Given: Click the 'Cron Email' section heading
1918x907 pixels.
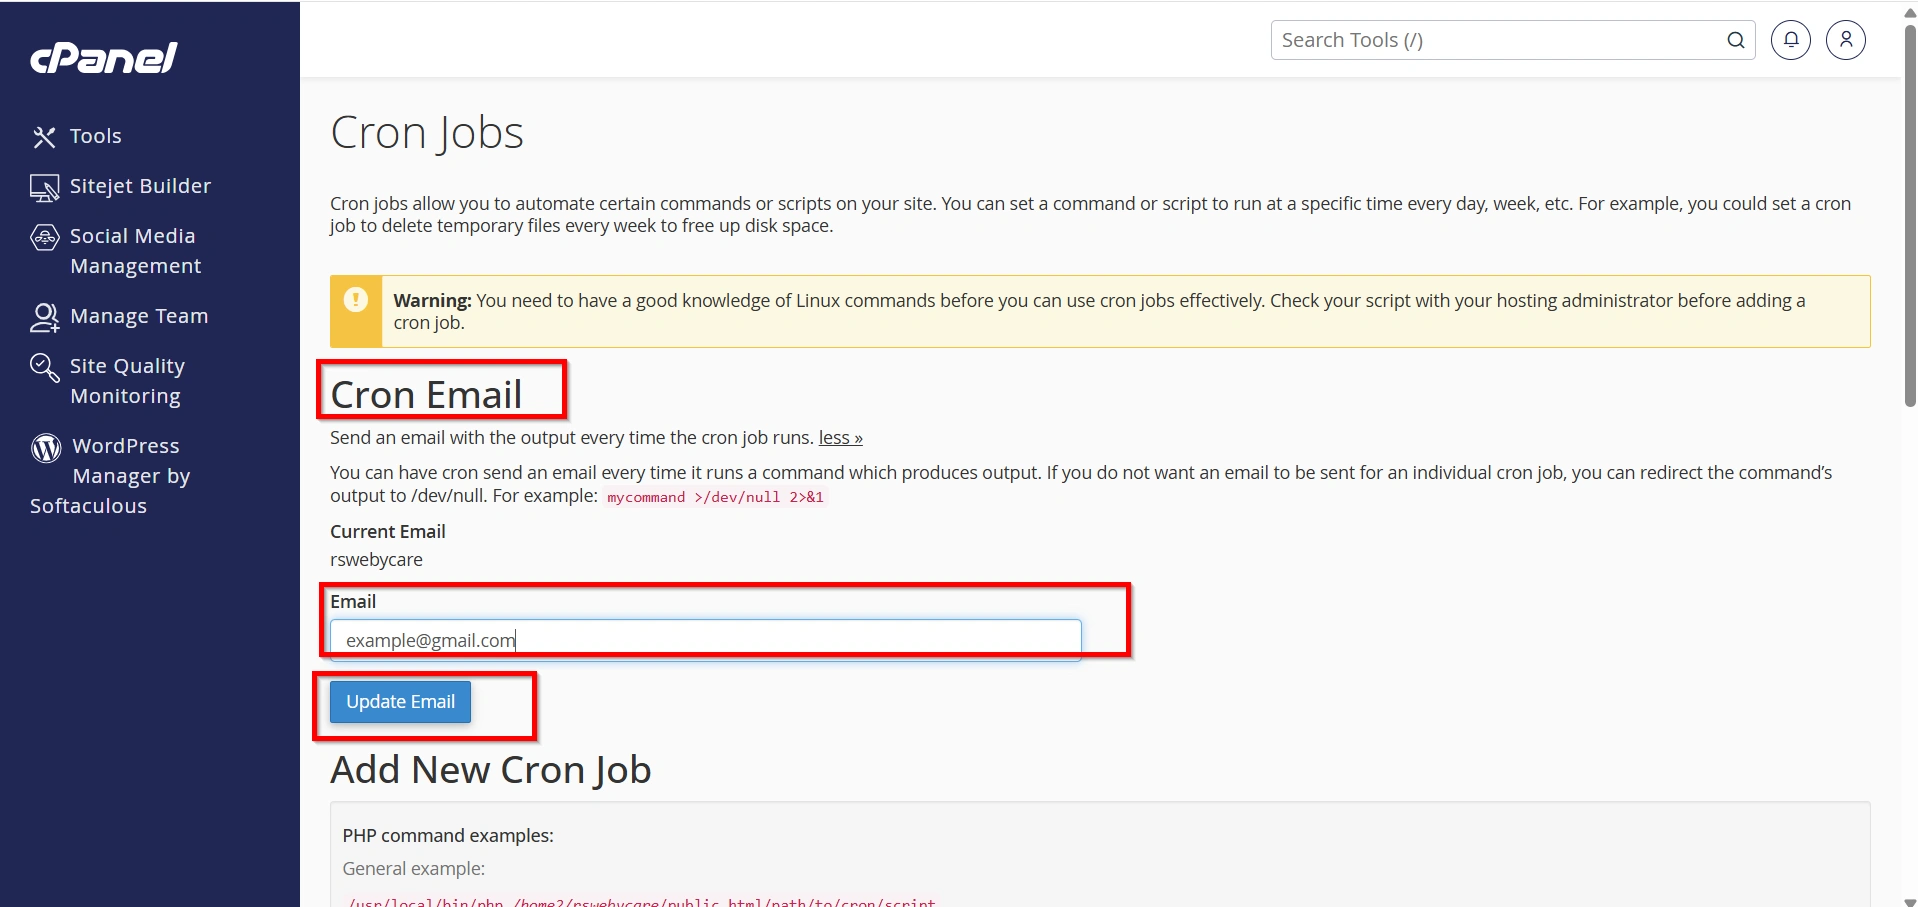Looking at the screenshot, I should 426,394.
